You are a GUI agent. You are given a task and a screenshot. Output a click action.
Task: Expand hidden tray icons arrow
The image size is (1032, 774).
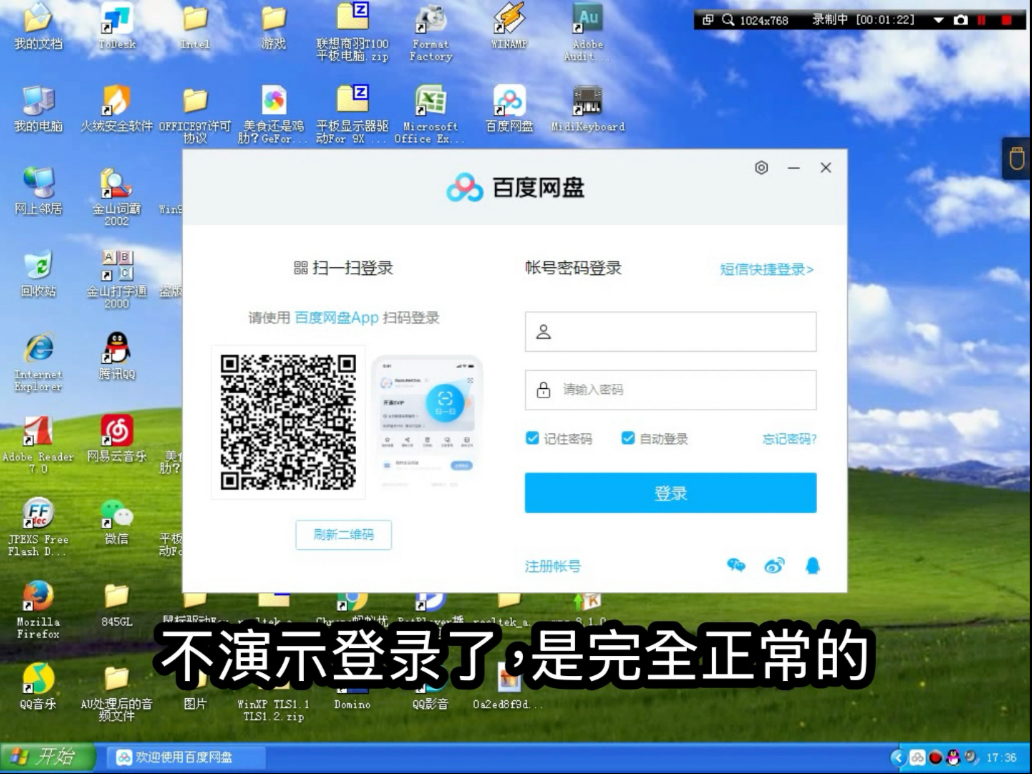[x=898, y=758]
